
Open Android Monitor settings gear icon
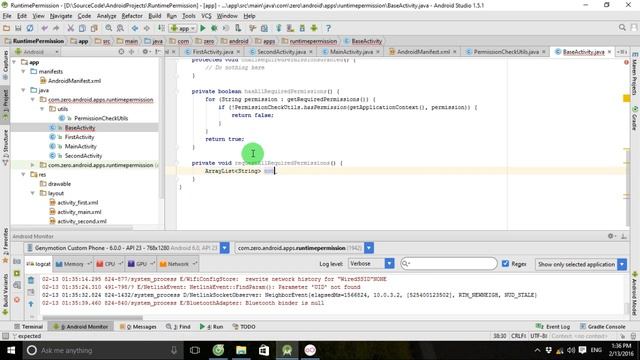(x=611, y=236)
